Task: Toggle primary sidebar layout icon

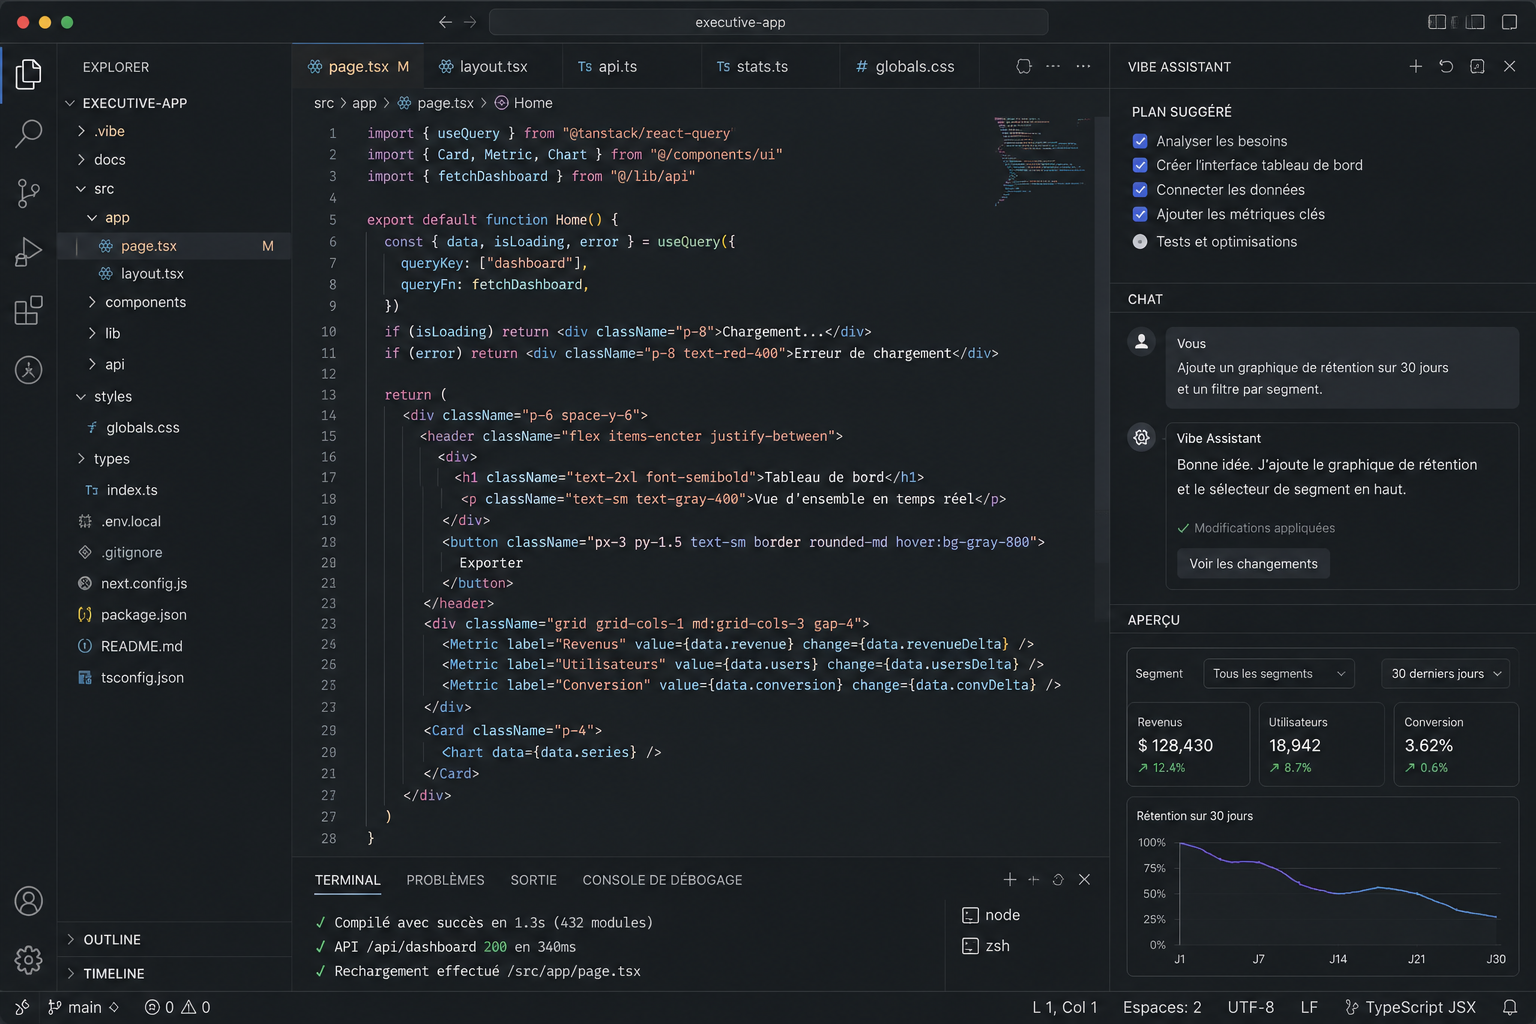Action: pyautogui.click(x=1437, y=22)
